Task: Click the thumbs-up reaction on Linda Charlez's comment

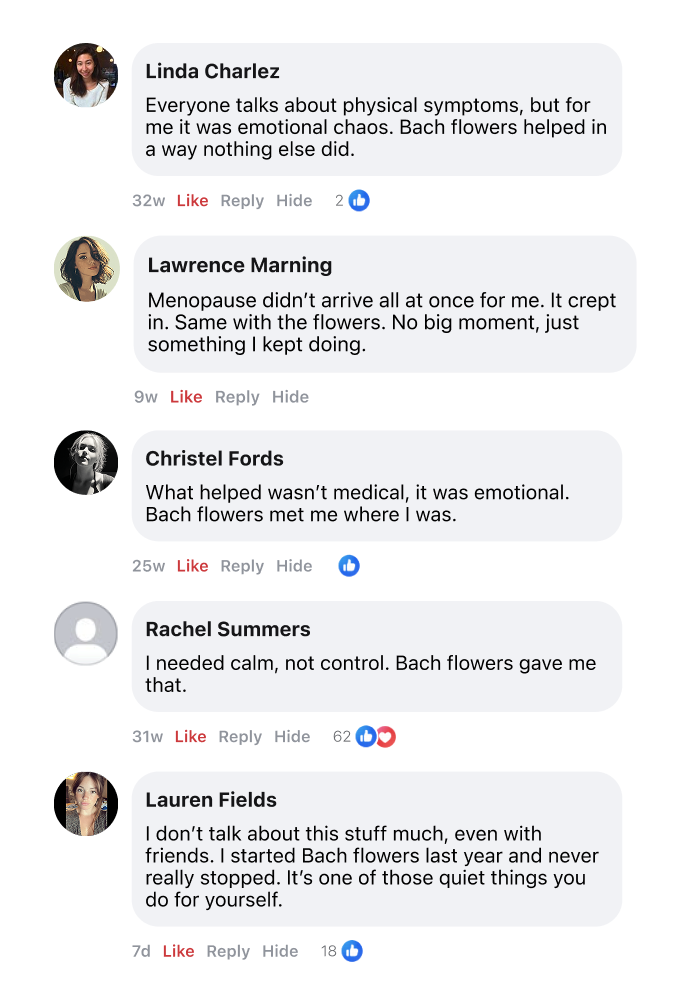Action: pyautogui.click(x=359, y=201)
